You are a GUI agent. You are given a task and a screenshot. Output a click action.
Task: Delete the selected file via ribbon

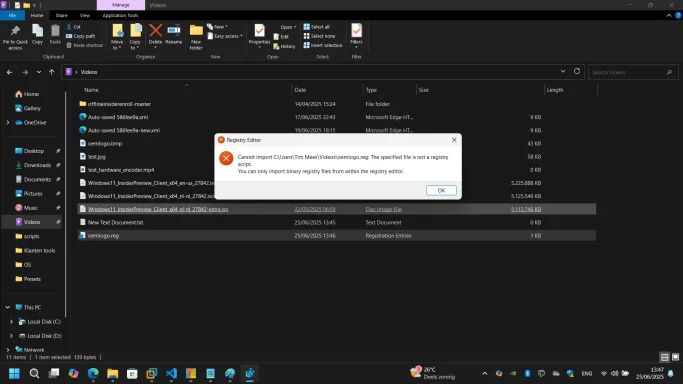point(155,35)
